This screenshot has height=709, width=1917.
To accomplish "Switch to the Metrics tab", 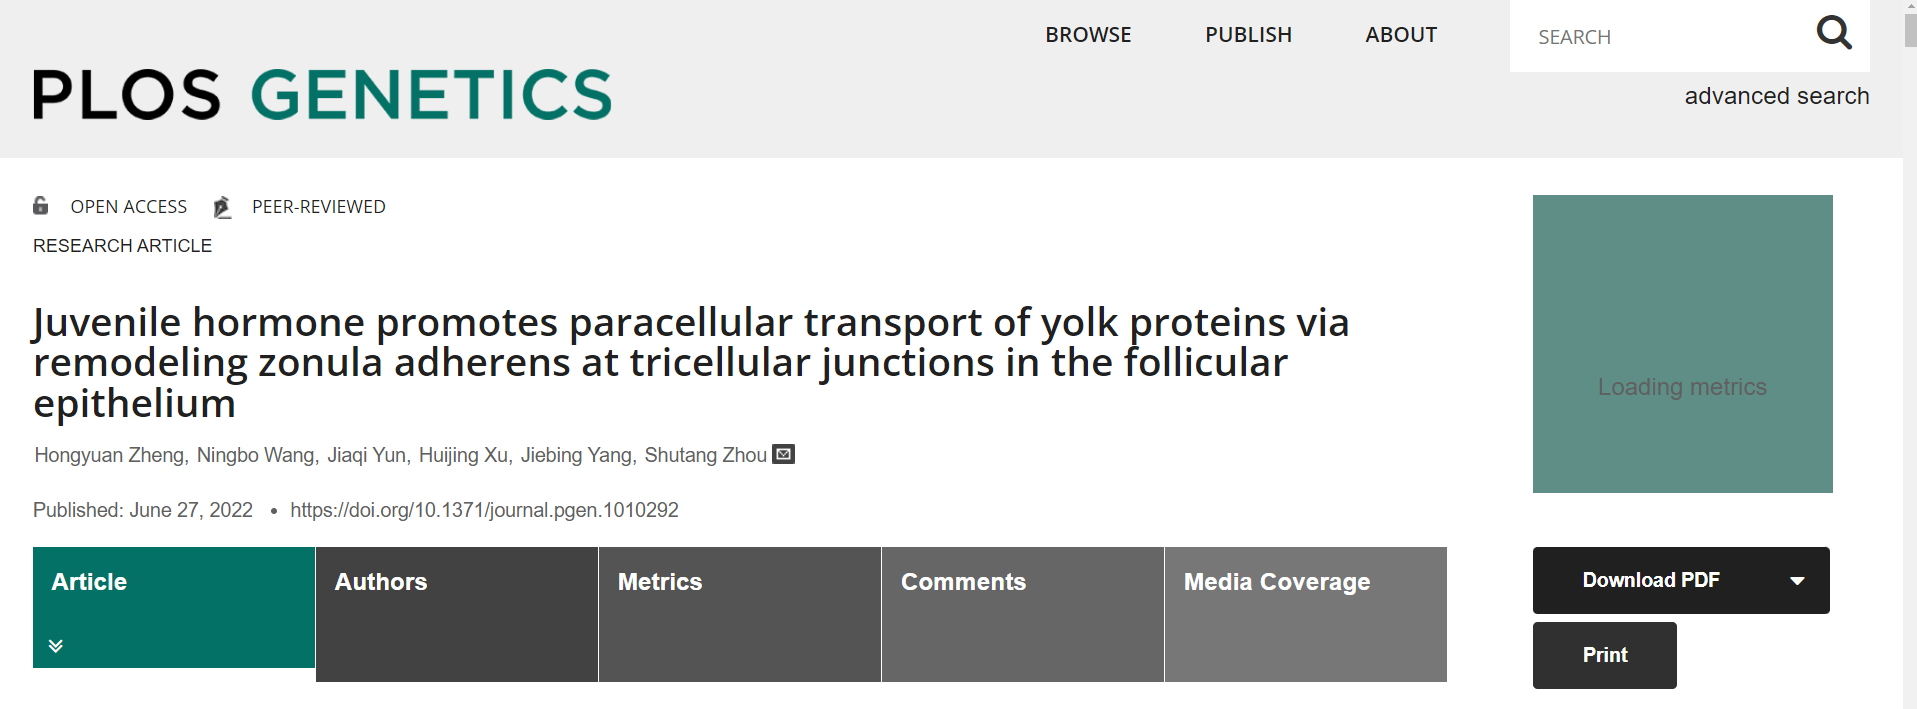I will click(x=660, y=581).
